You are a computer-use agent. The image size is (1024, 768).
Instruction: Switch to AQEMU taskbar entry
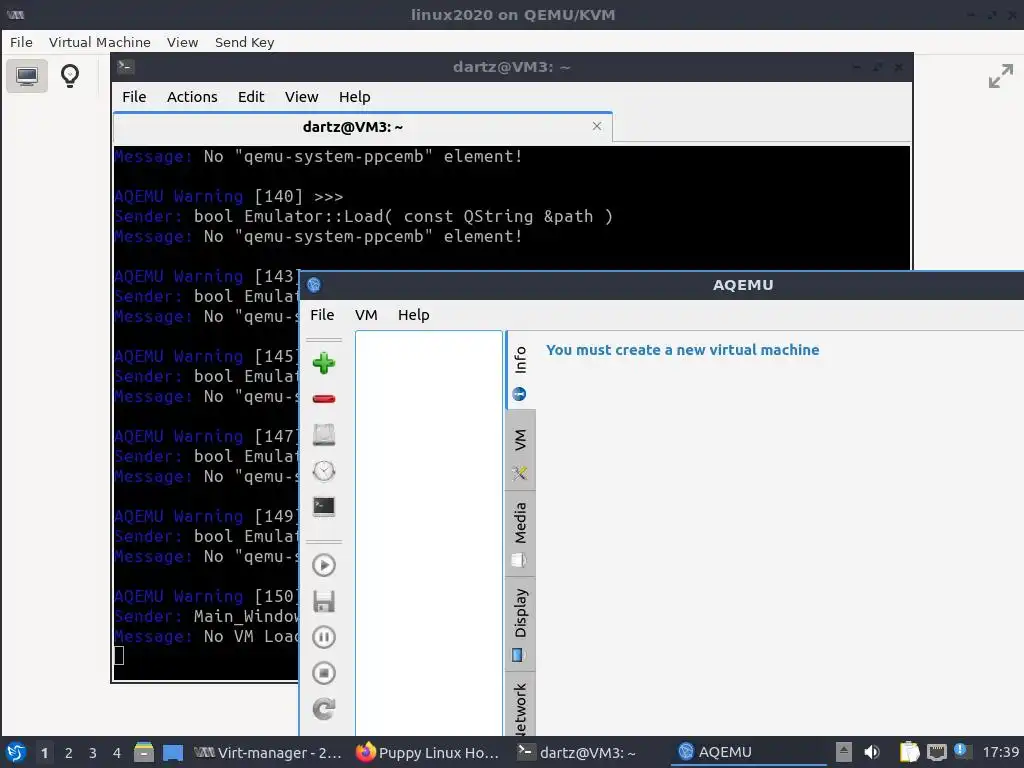748,752
